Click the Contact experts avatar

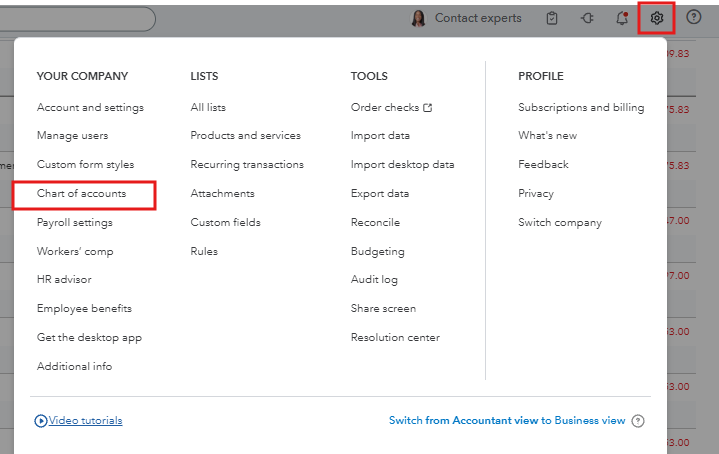418,18
